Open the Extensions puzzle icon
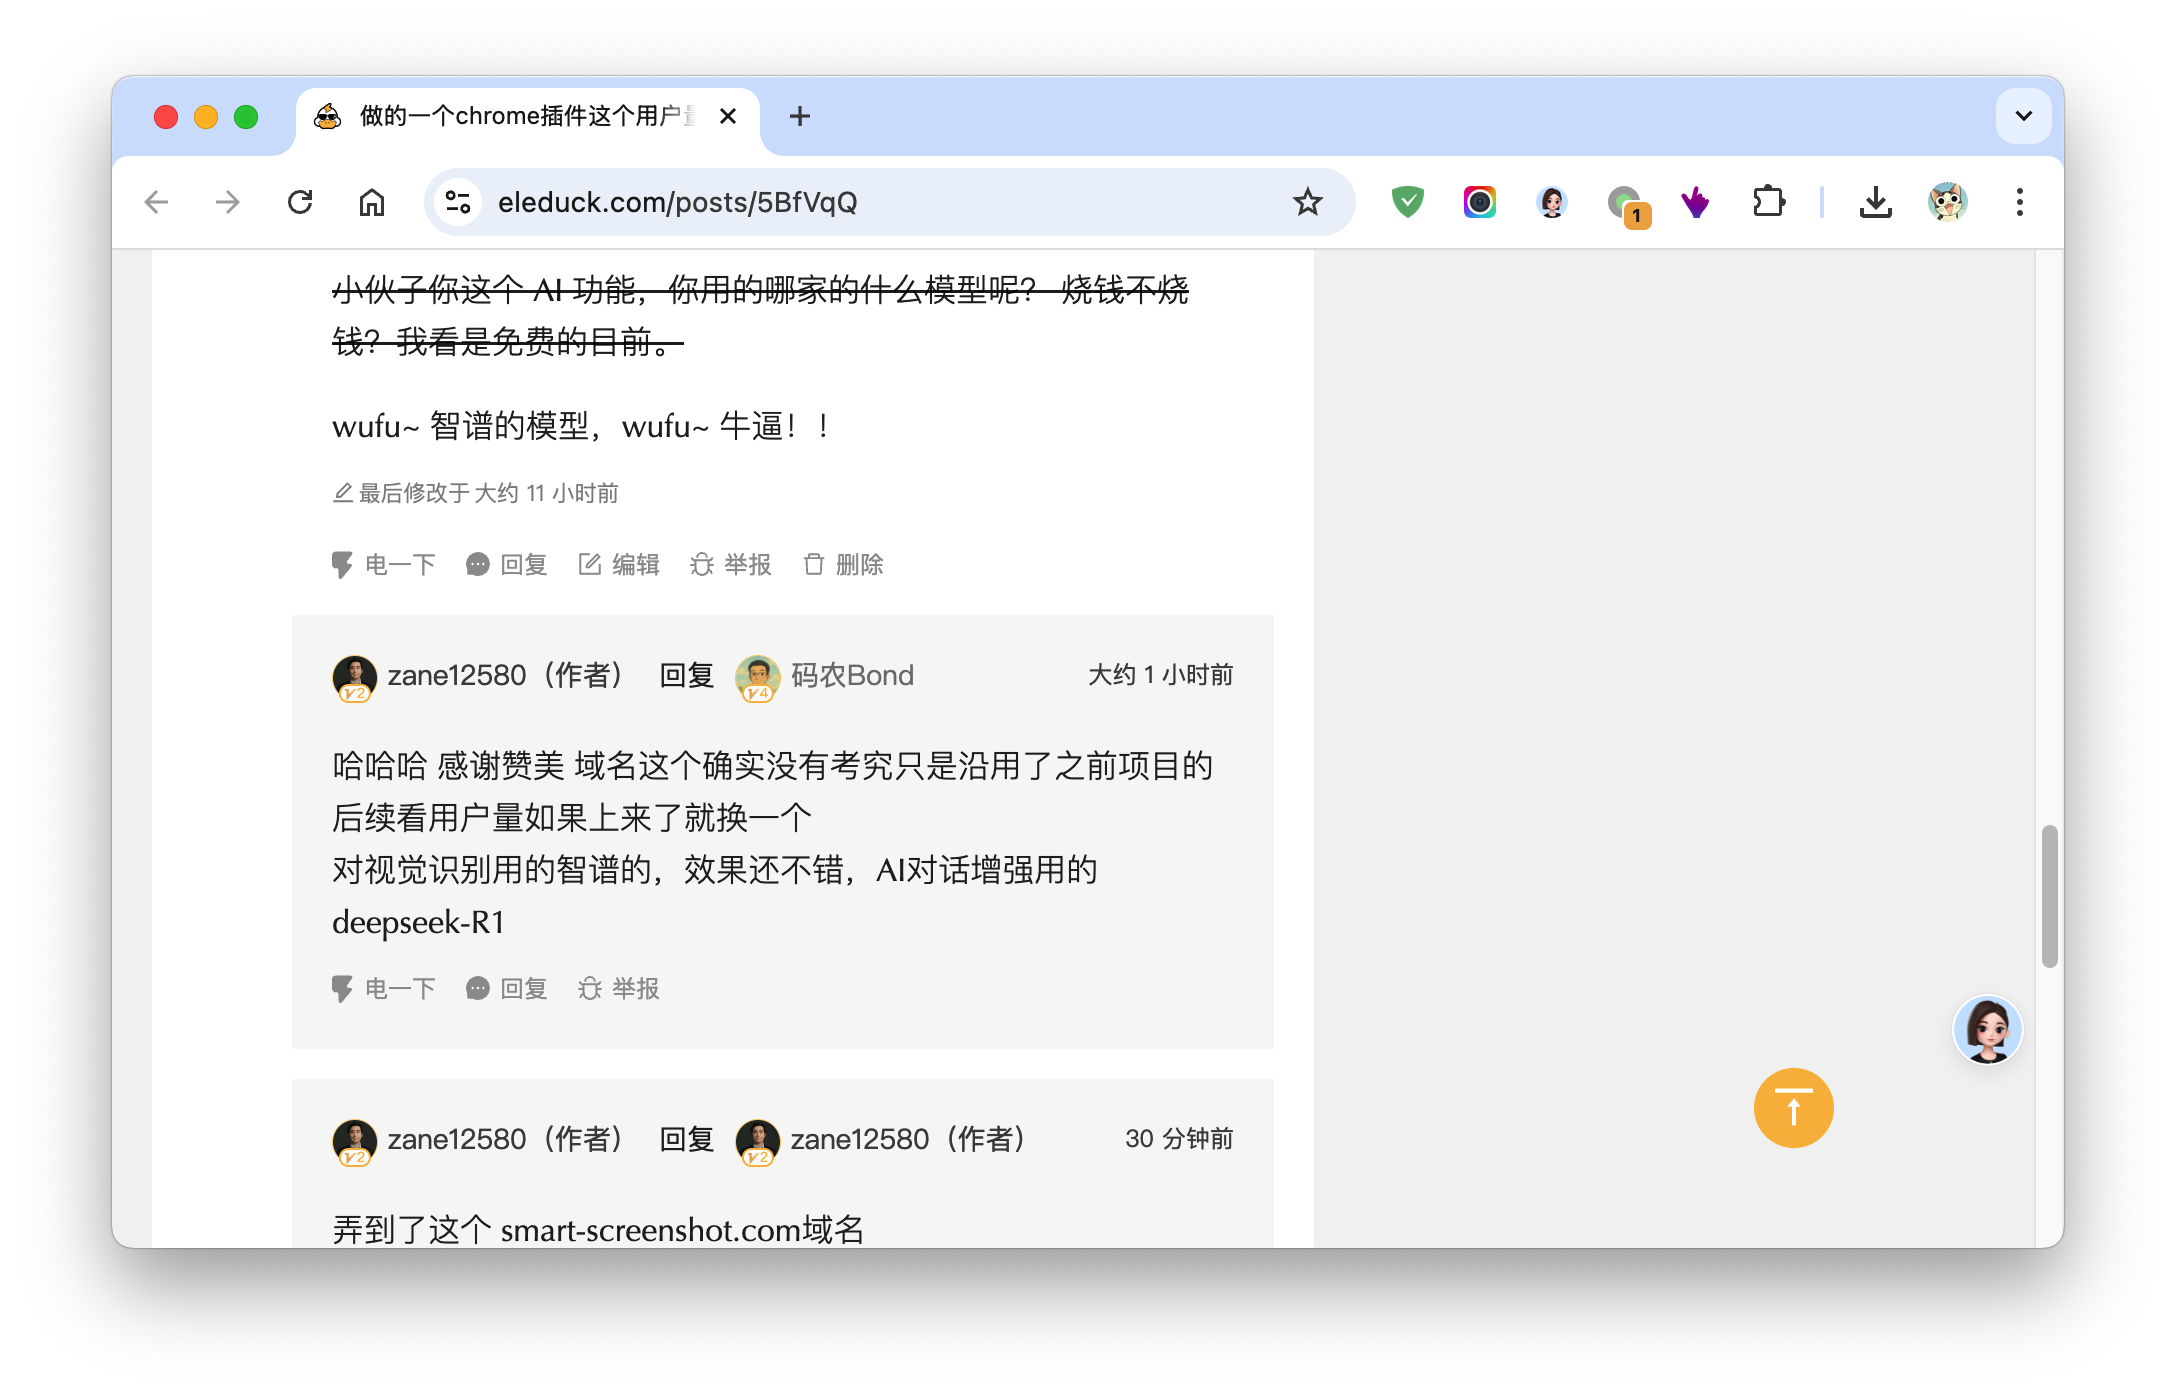Image resolution: width=2176 pixels, height=1396 pixels. click(x=1768, y=202)
